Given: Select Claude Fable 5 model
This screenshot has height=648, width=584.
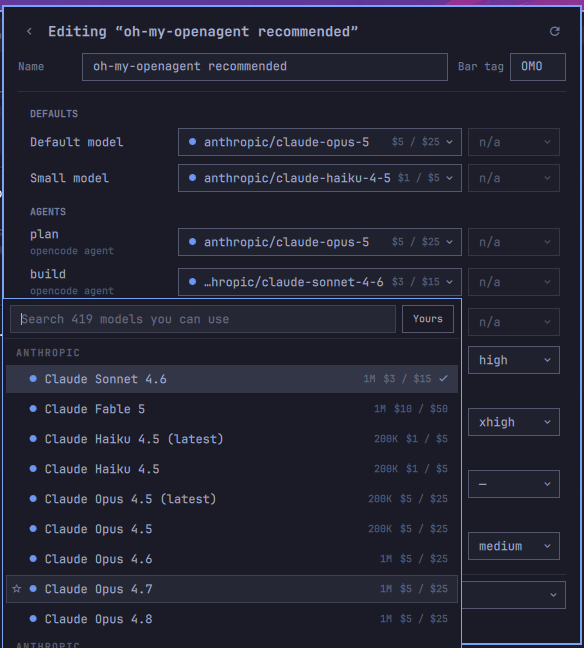Looking at the screenshot, I should click(232, 409).
